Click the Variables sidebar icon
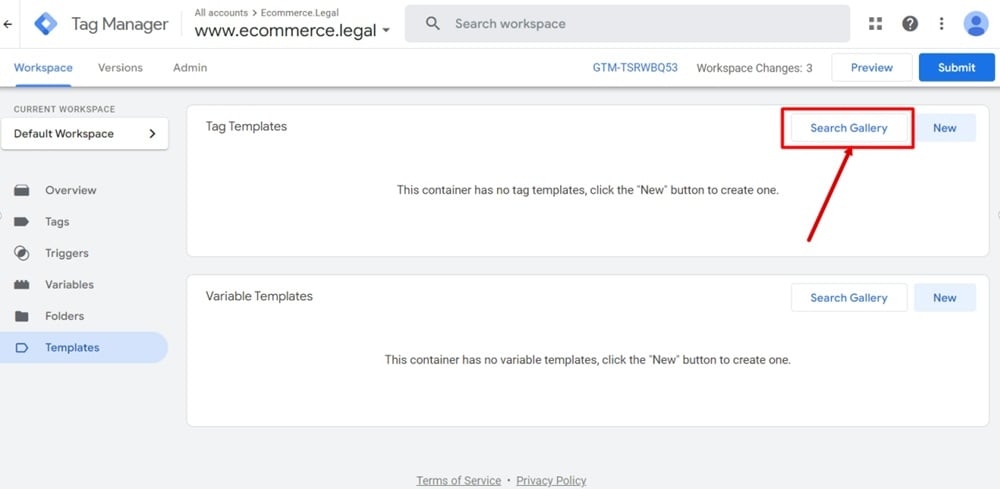This screenshot has height=489, width=1000. (x=22, y=284)
